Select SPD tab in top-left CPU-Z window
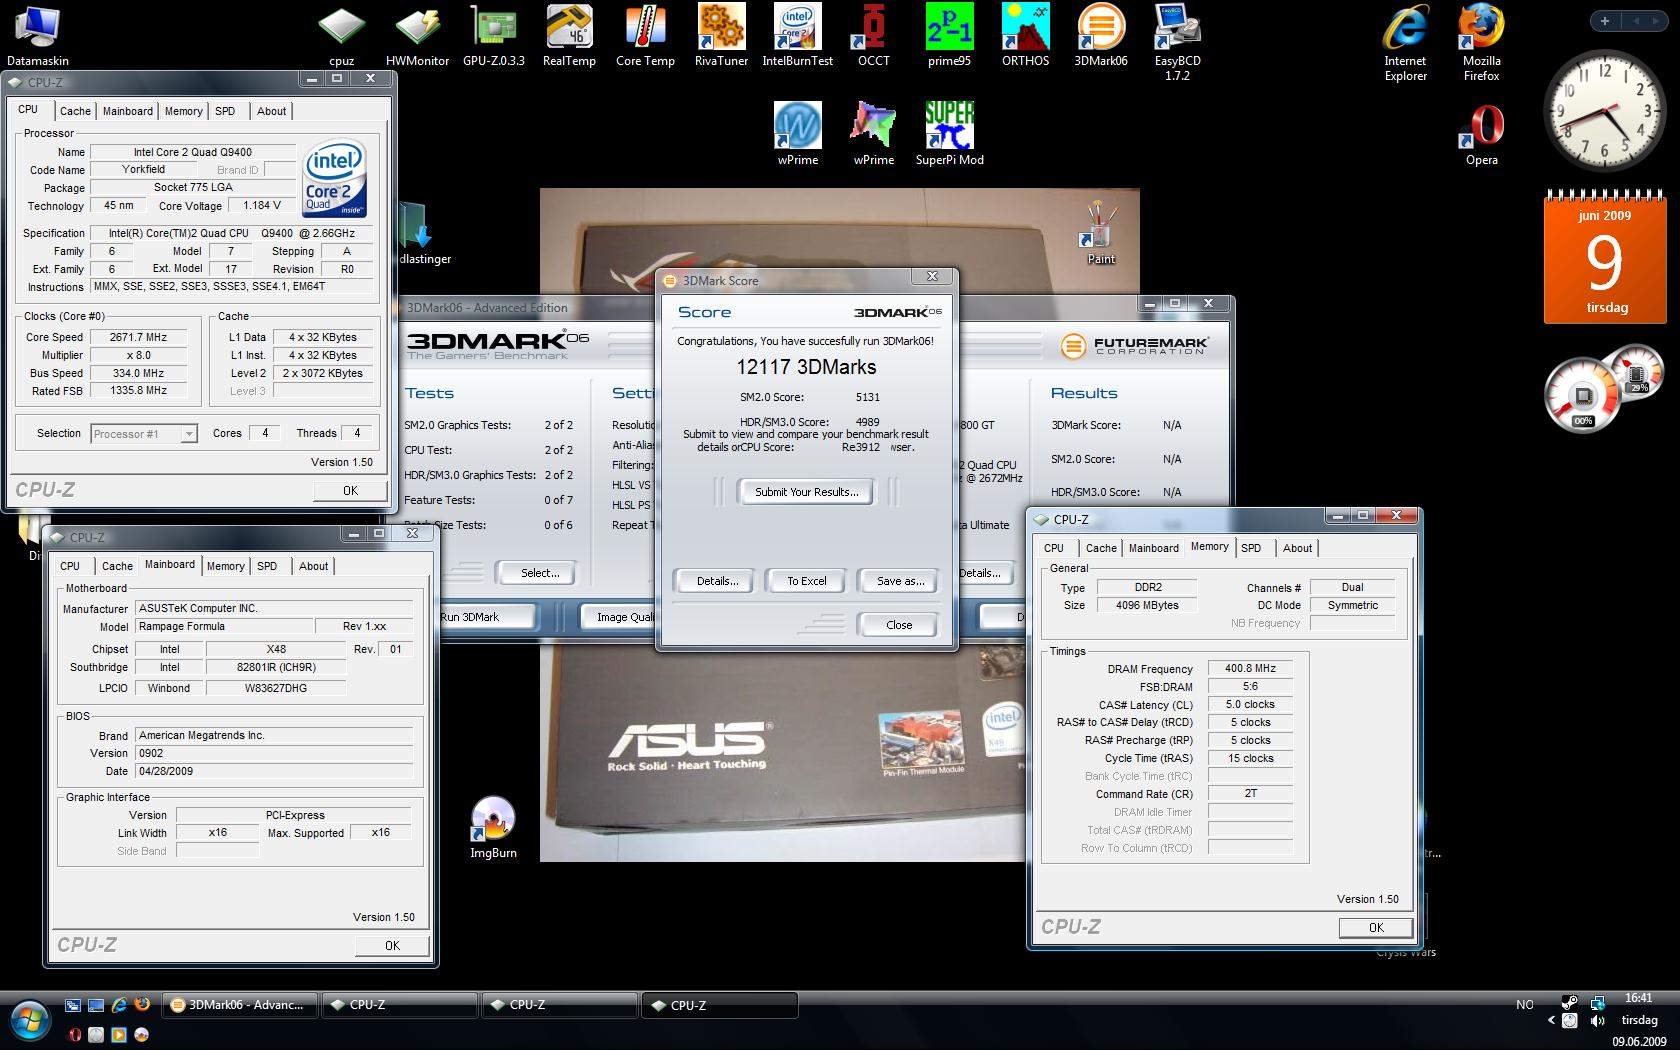This screenshot has height=1050, width=1680. (225, 111)
